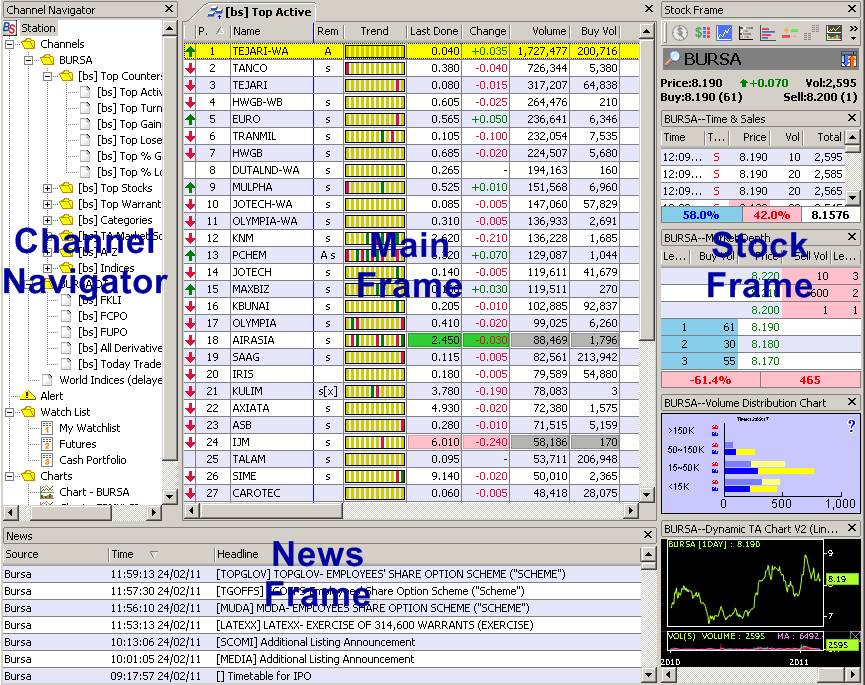The height and width of the screenshot is (685, 865).
Task: Click the buy/sell arrows icon beside BURSA
Action: 848,59
